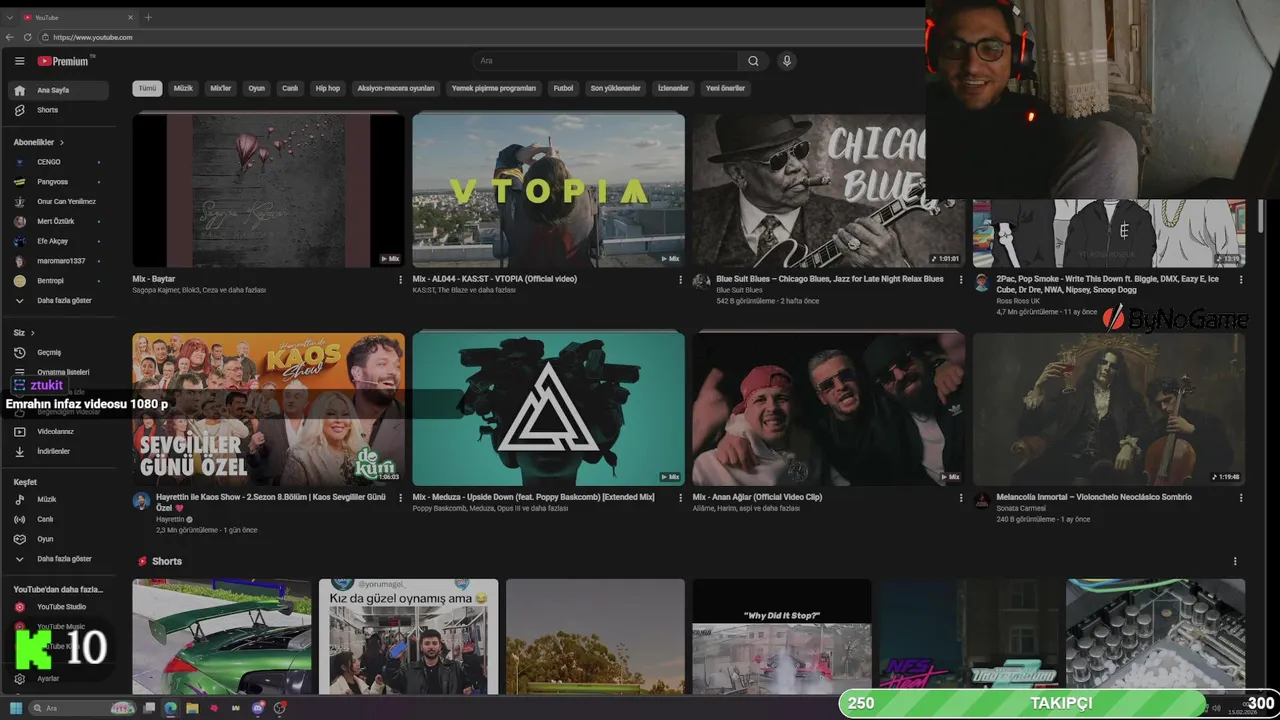Open File Explorer in taskbar
1280x720 pixels.
coord(192,708)
